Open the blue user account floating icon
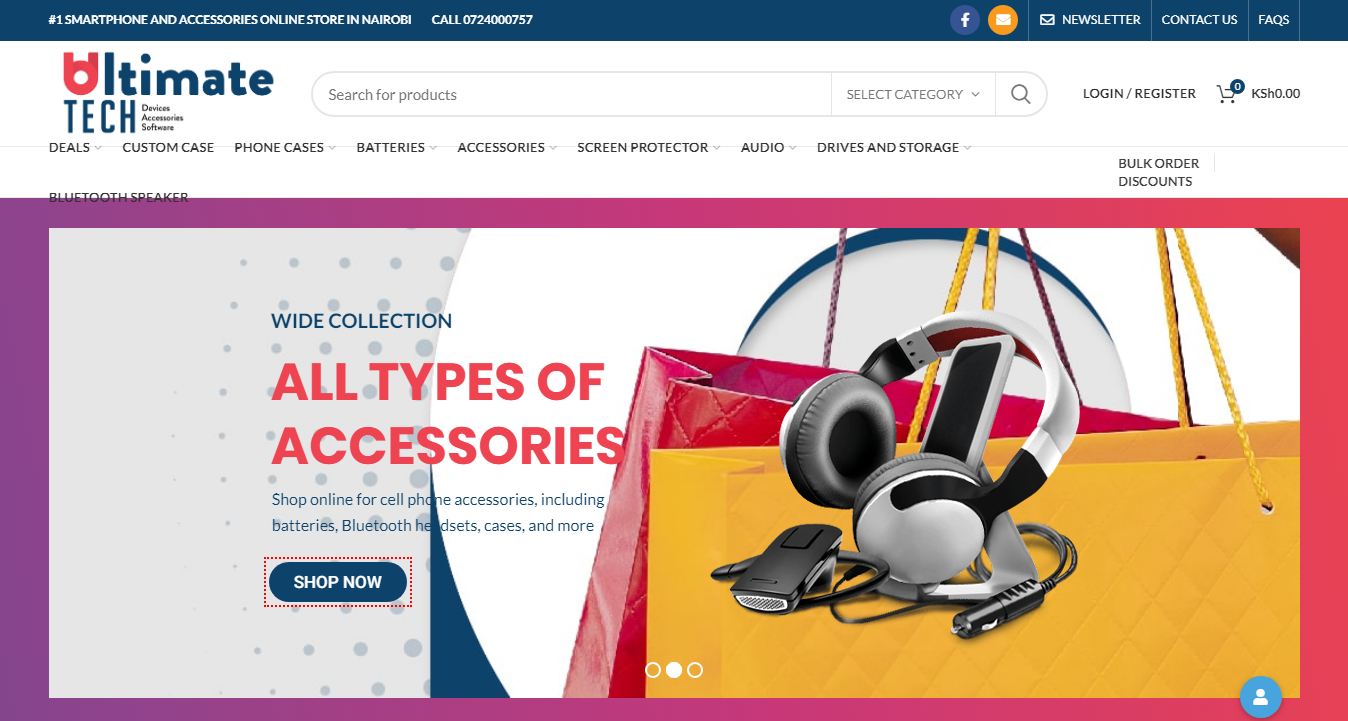 coord(1261,697)
